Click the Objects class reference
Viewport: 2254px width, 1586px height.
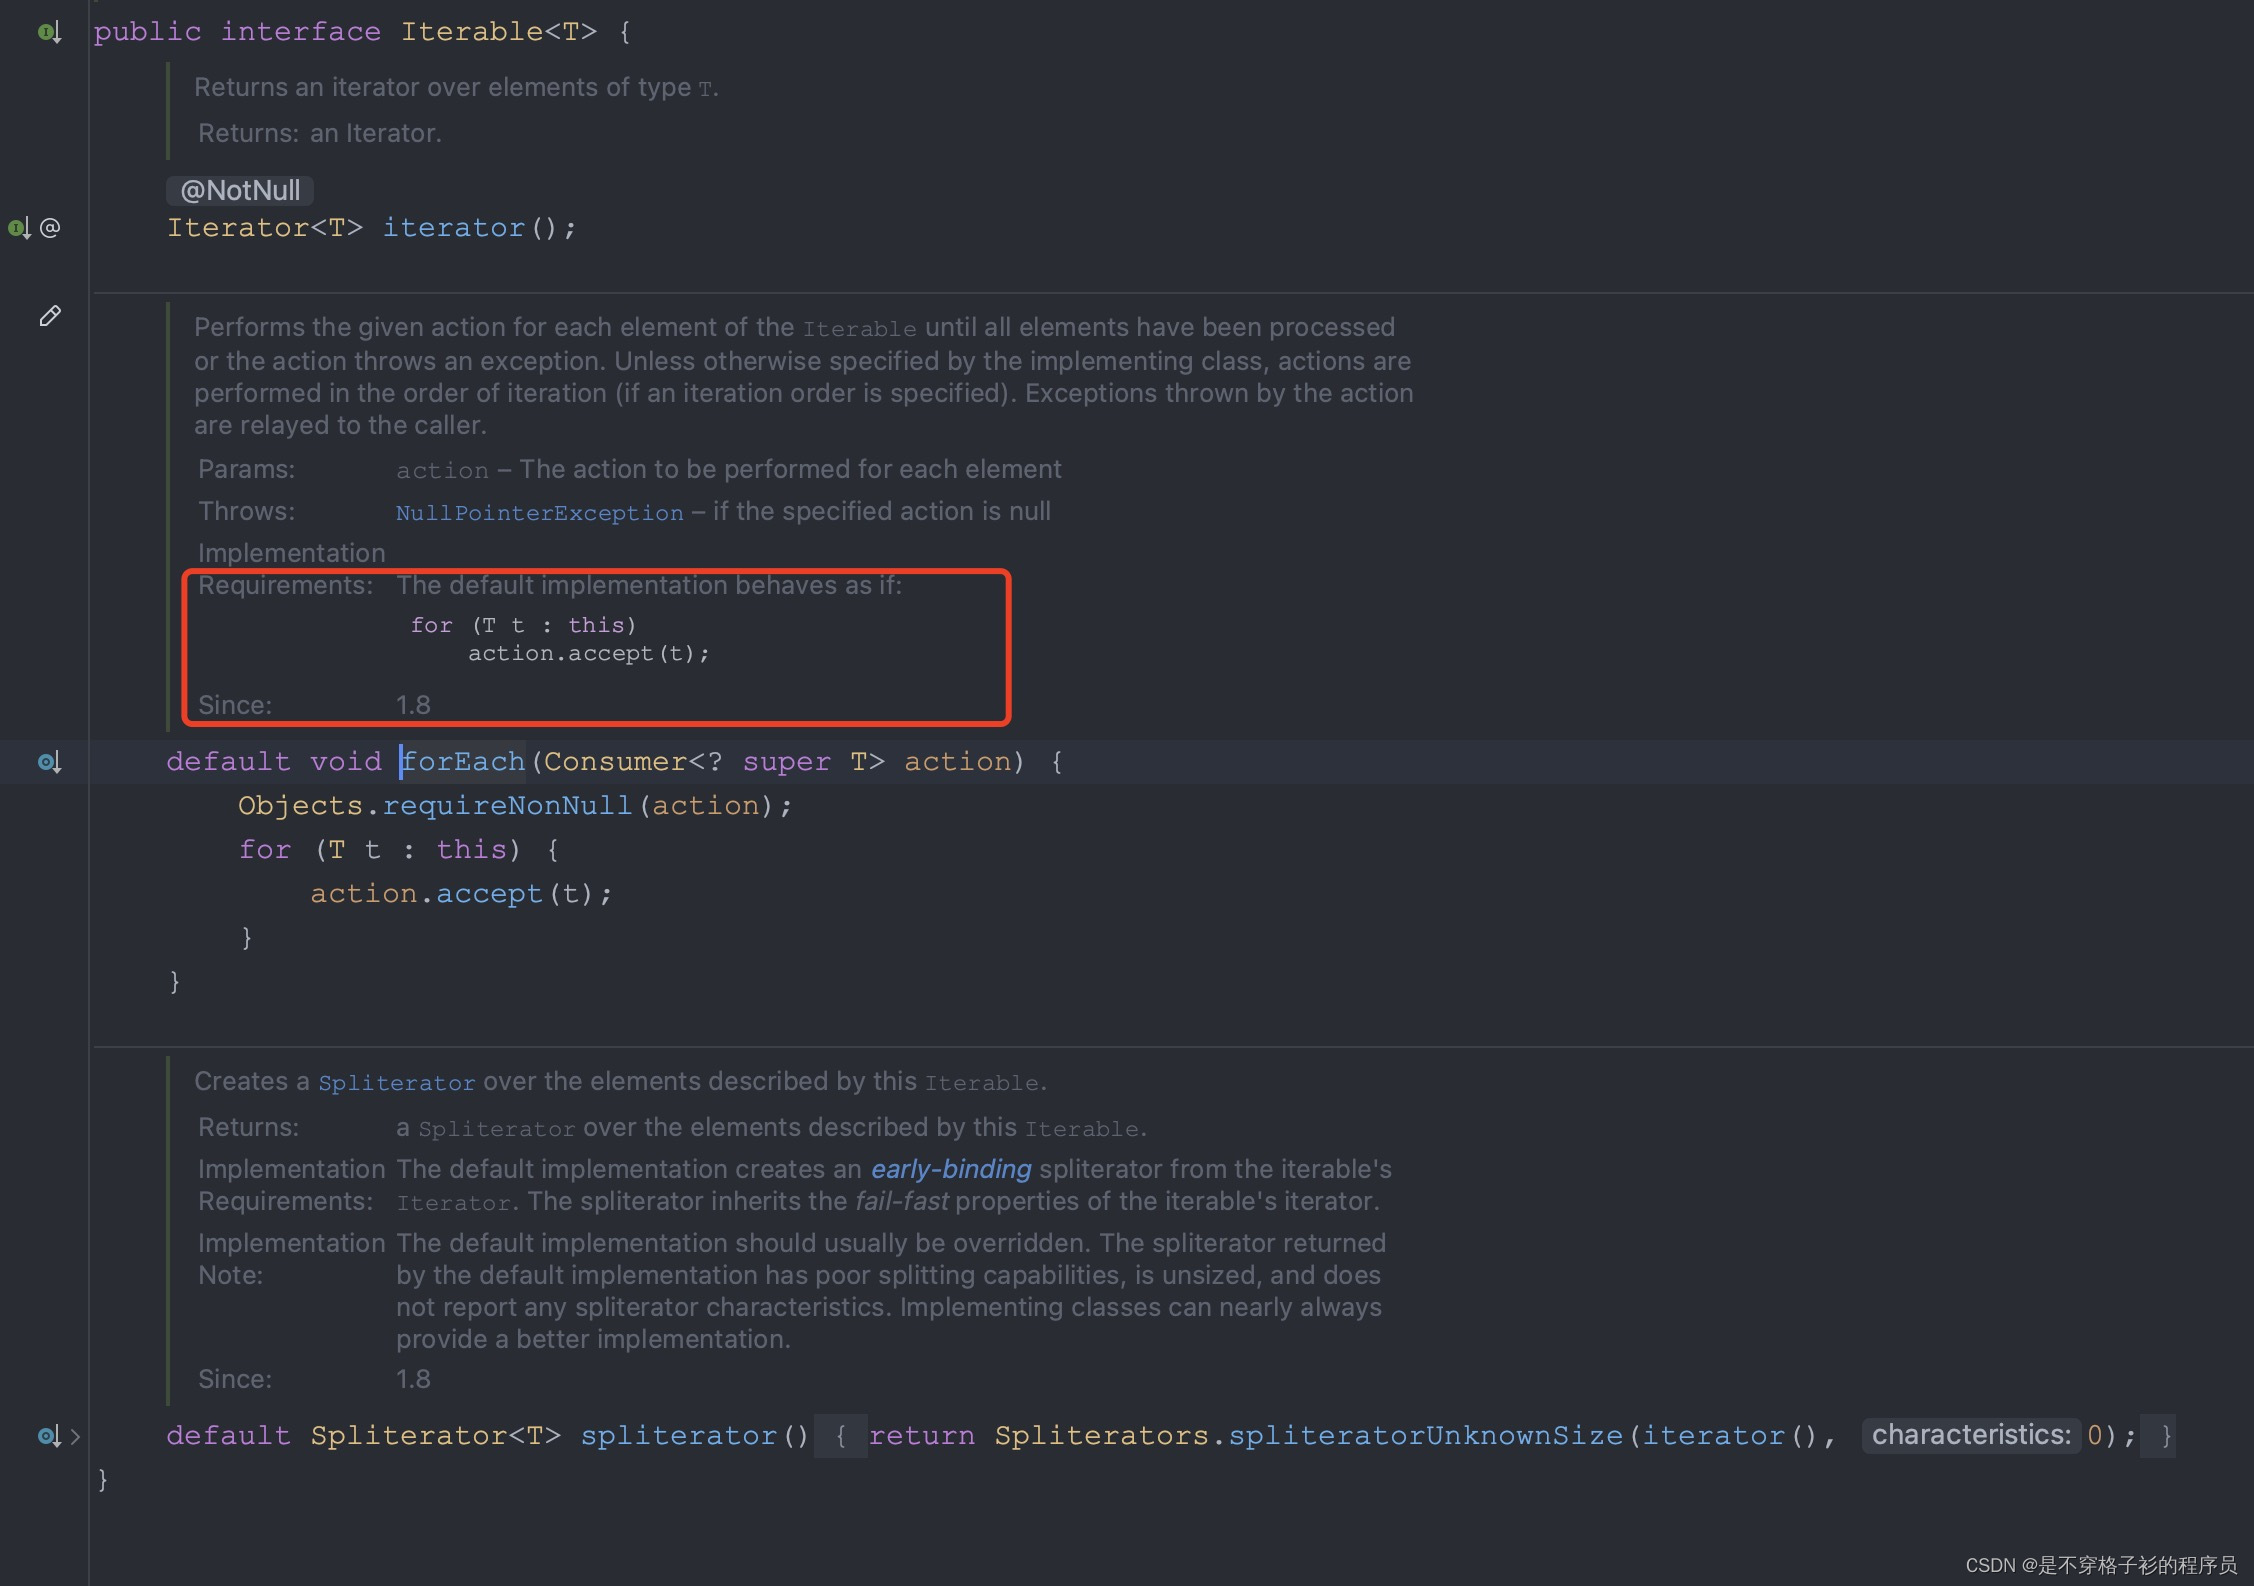point(300,806)
